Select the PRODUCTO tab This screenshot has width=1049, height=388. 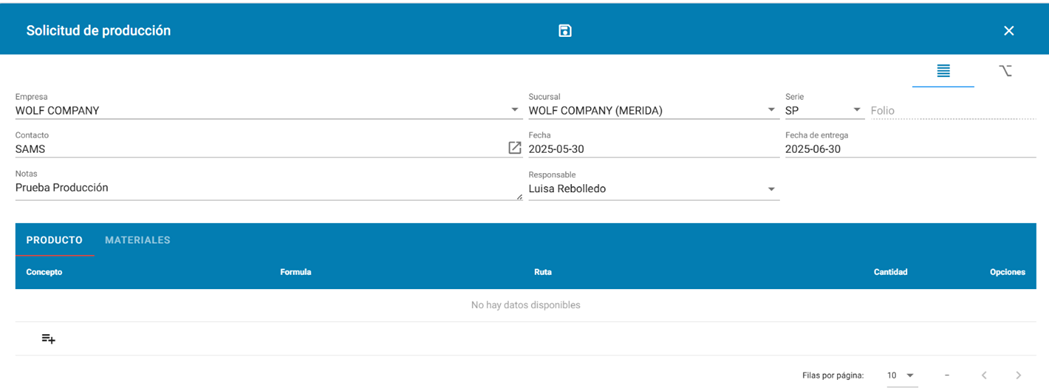coord(54,240)
